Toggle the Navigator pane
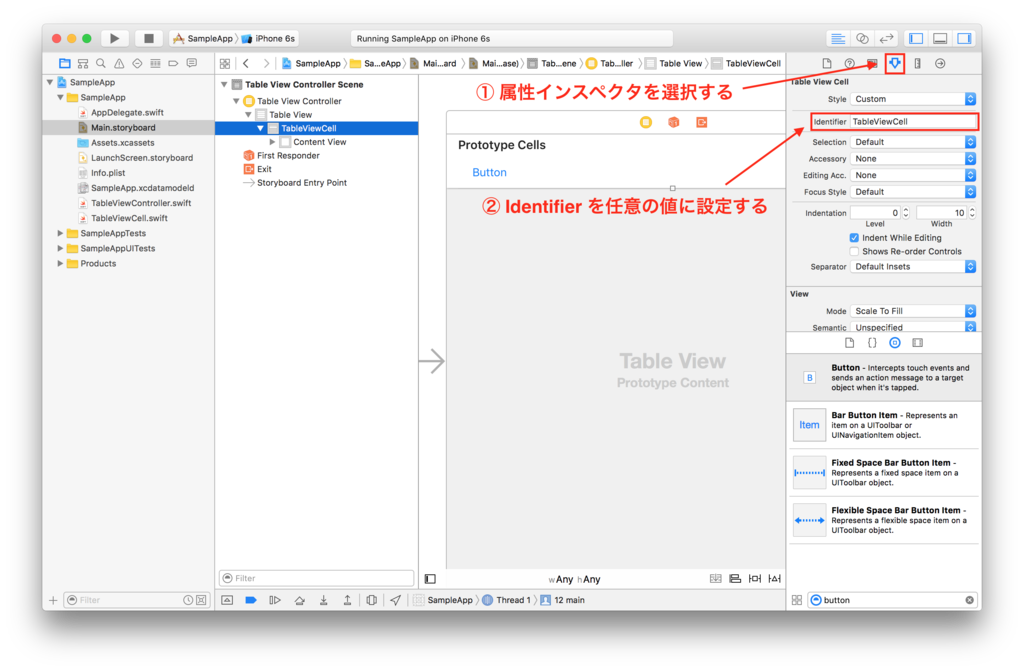1024x671 pixels. click(x=916, y=39)
